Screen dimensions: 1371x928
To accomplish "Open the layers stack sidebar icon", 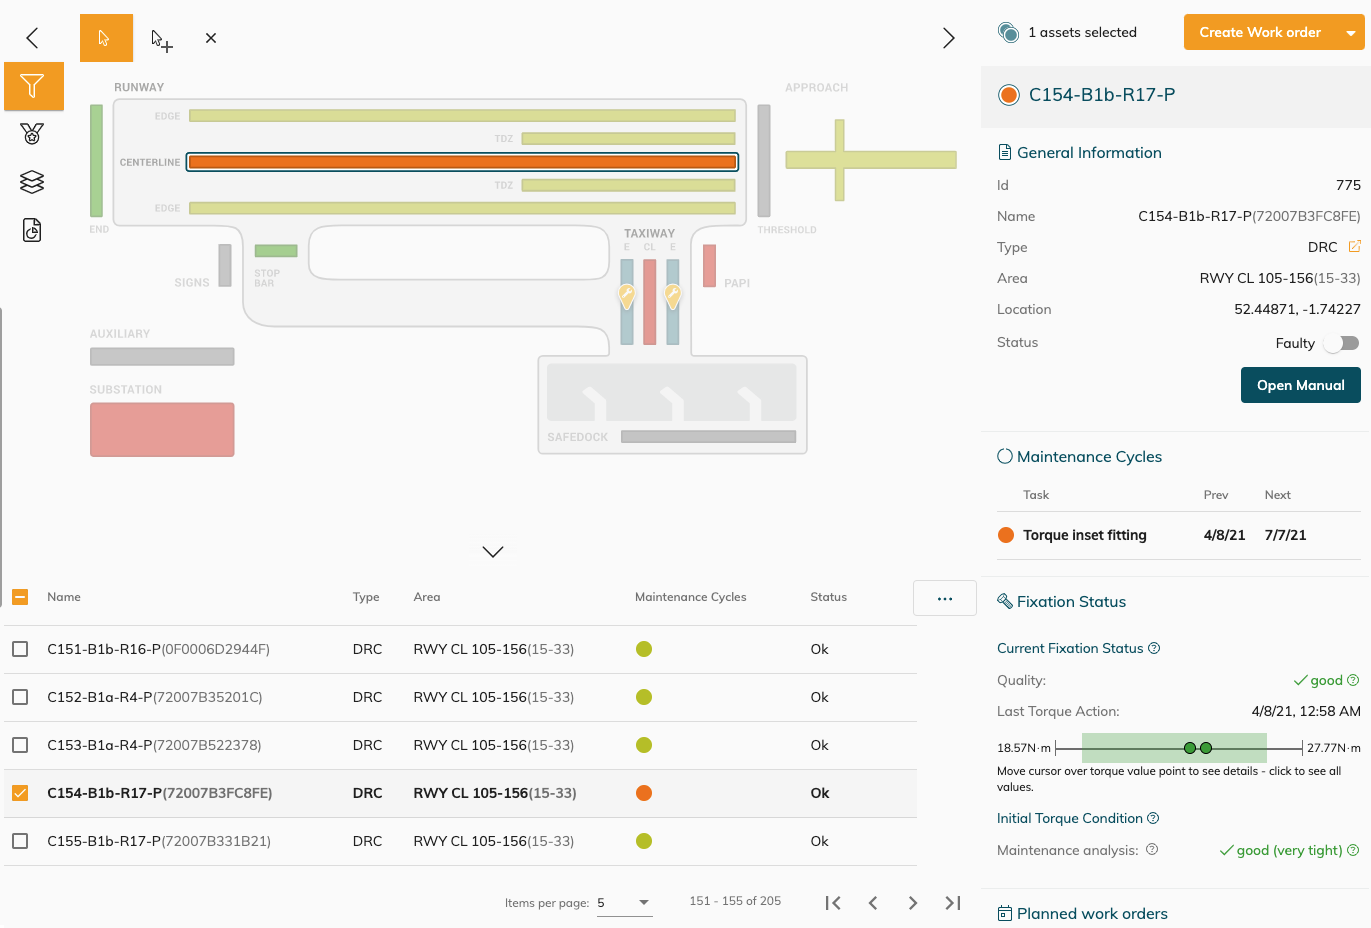I will [32, 182].
